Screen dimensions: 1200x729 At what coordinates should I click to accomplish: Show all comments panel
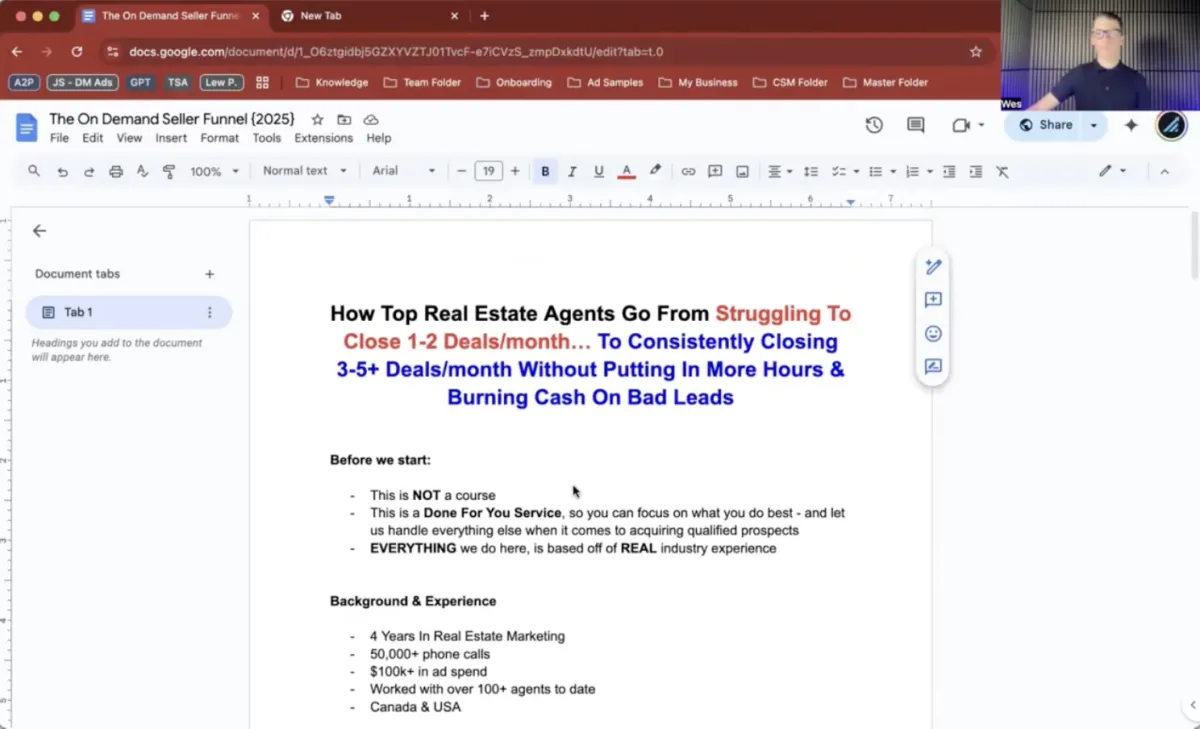point(915,125)
